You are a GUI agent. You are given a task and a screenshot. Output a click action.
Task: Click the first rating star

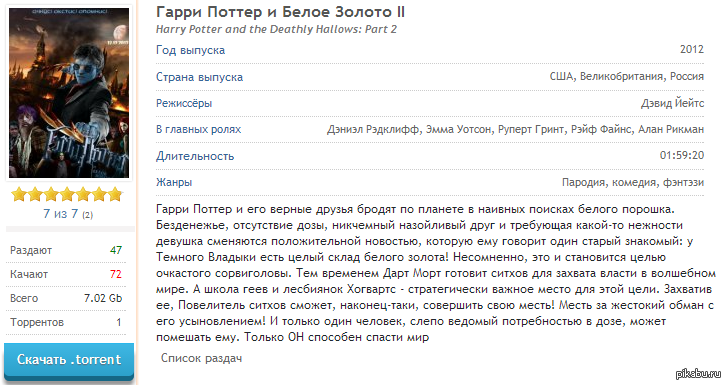pyautogui.click(x=19, y=194)
